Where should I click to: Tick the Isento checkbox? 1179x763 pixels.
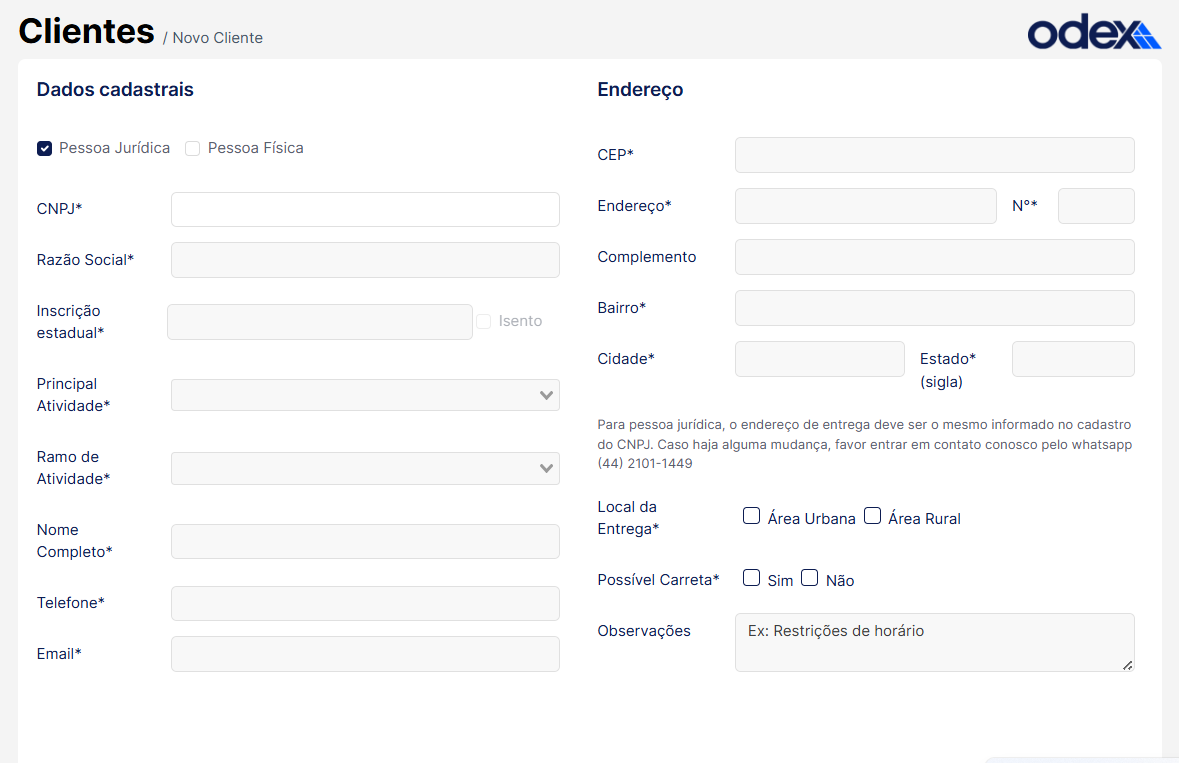coord(483,321)
